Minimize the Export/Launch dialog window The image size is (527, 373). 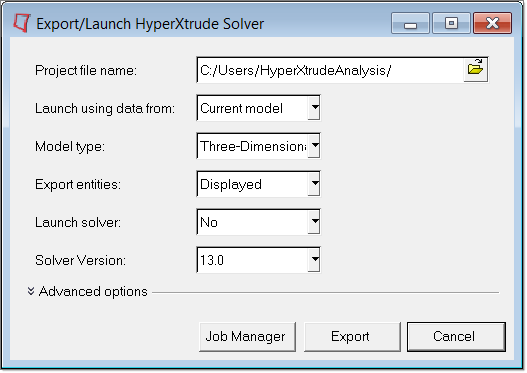[x=410, y=23]
